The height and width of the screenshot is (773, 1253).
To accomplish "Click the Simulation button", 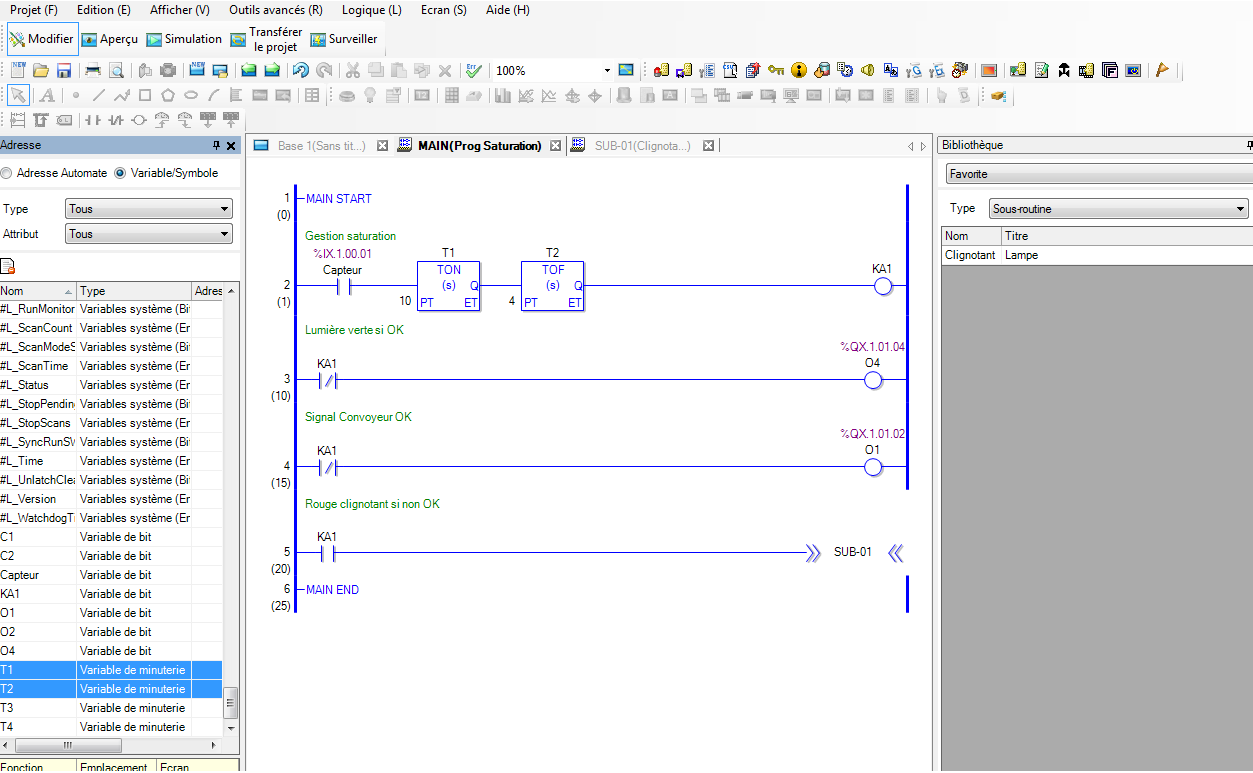I will [185, 40].
